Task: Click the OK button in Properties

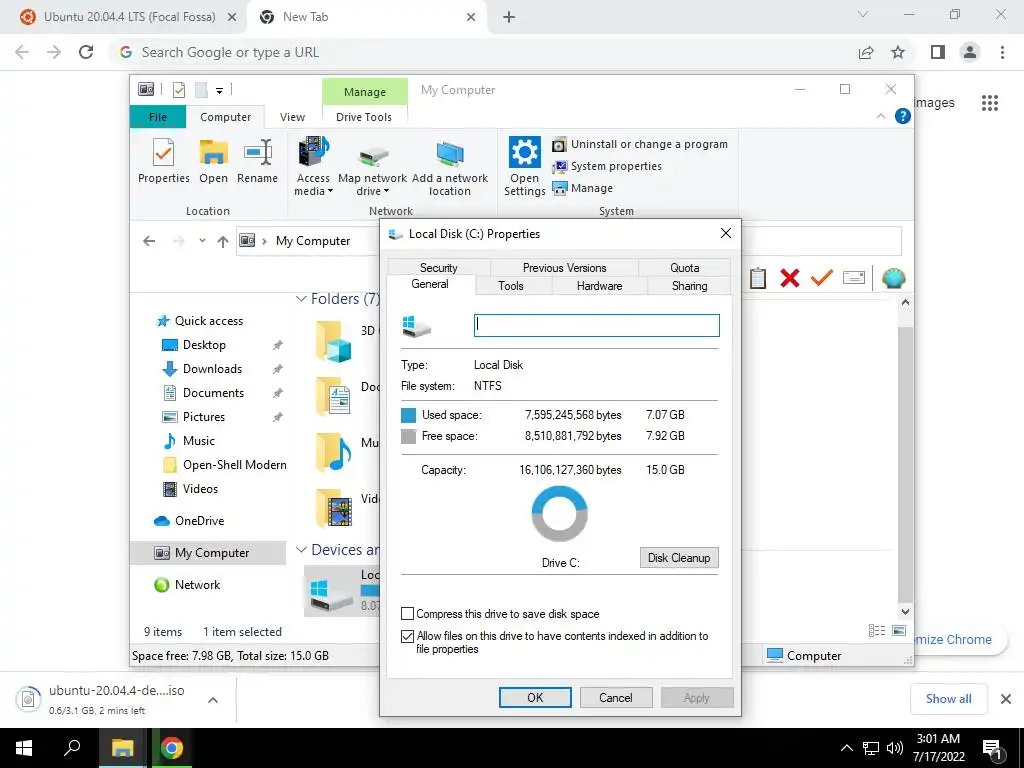Action: (x=535, y=697)
